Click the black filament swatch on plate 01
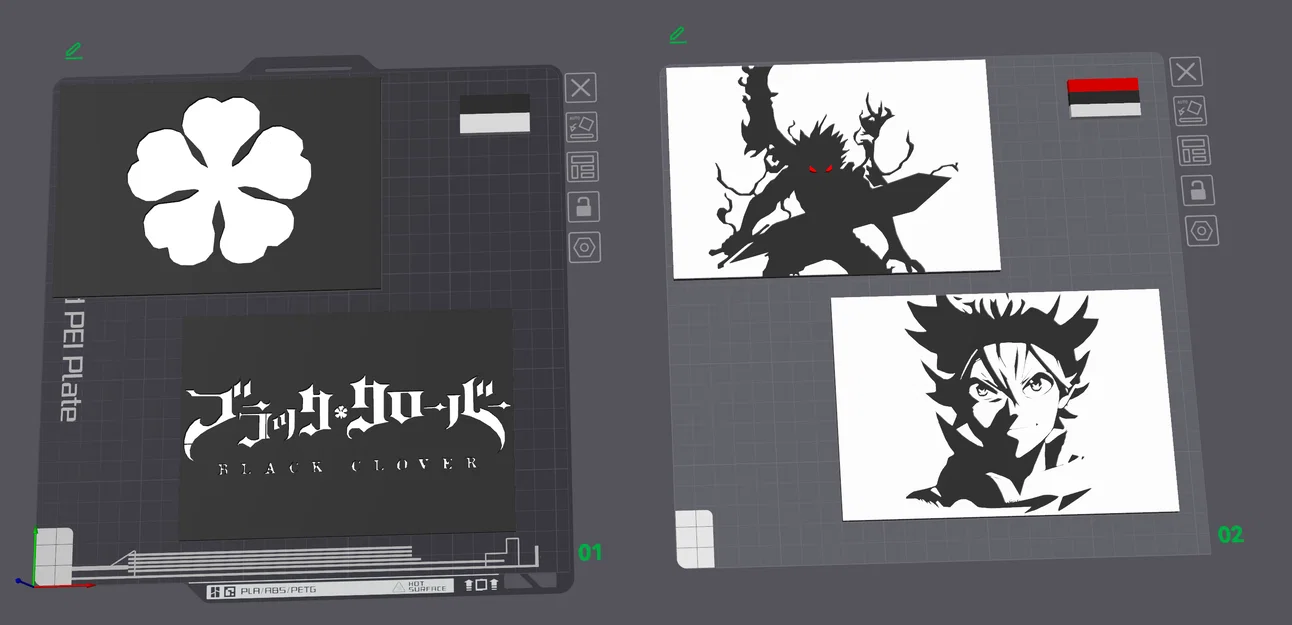This screenshot has width=1292, height=625. click(x=495, y=104)
